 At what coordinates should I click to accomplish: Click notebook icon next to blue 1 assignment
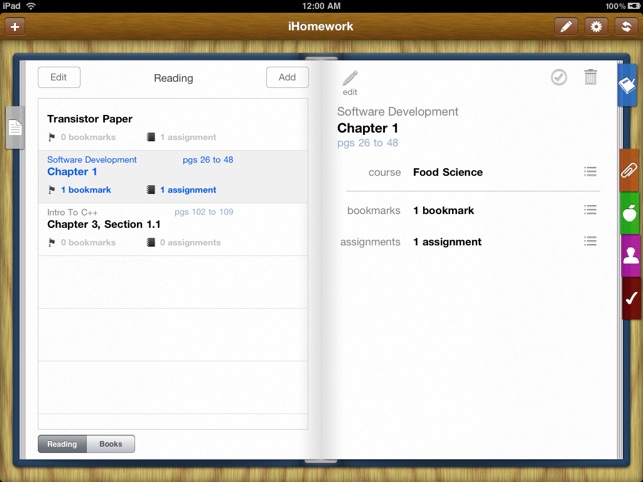pos(151,190)
